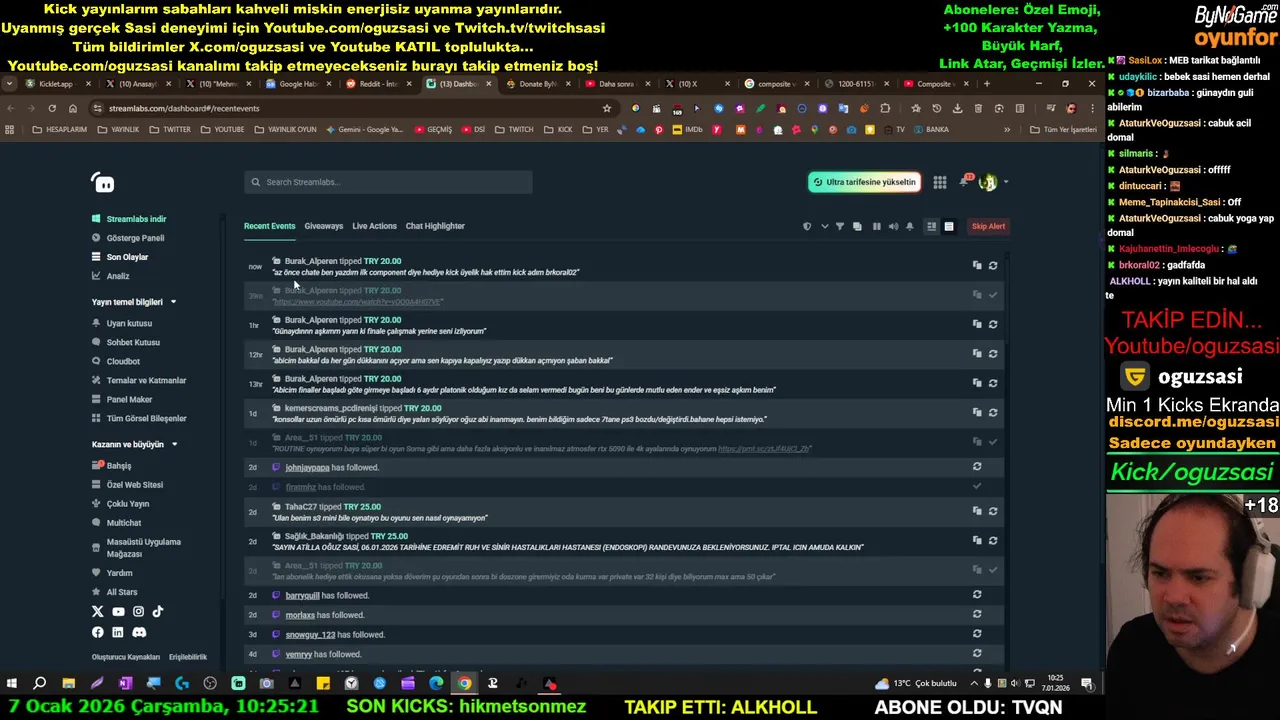This screenshot has height=720, width=1280.
Task: Click the Instagram social icon in sidebar
Action: click(138, 611)
